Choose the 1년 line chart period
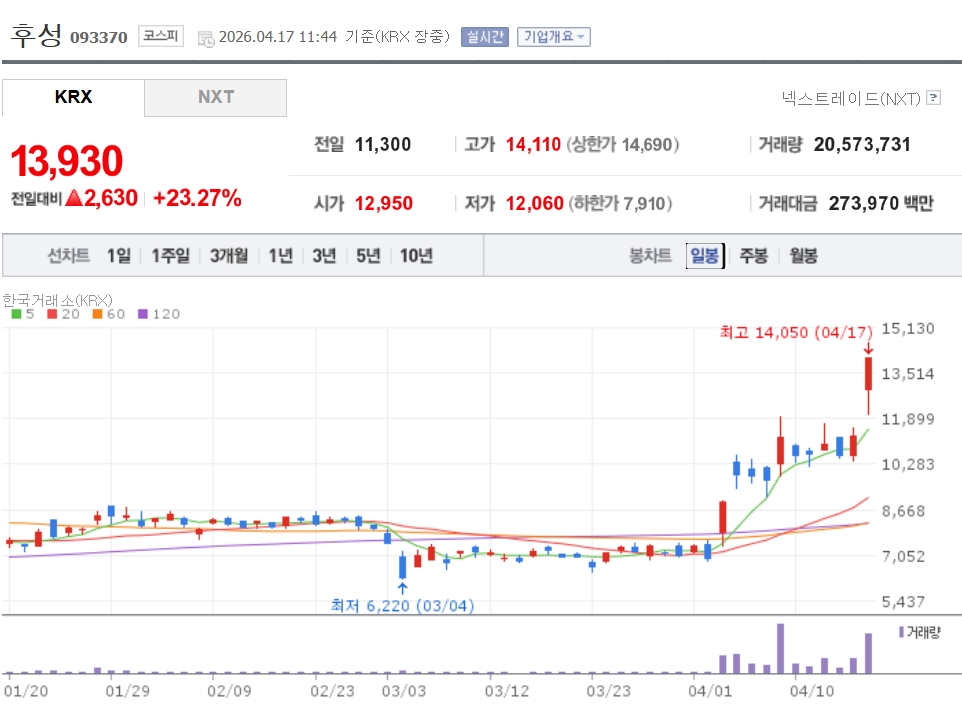This screenshot has height=712, width=962. 280,256
